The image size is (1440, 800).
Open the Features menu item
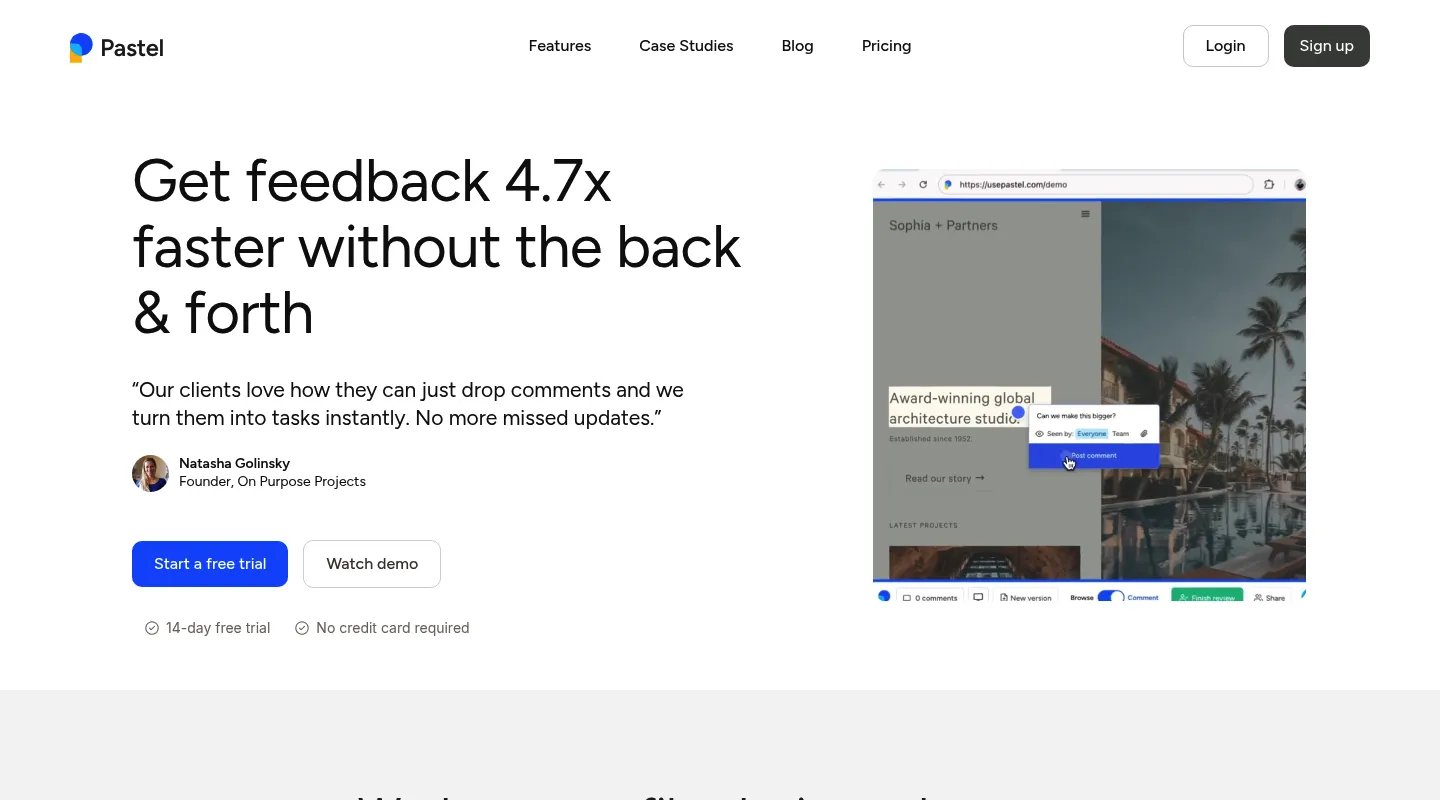coord(559,46)
